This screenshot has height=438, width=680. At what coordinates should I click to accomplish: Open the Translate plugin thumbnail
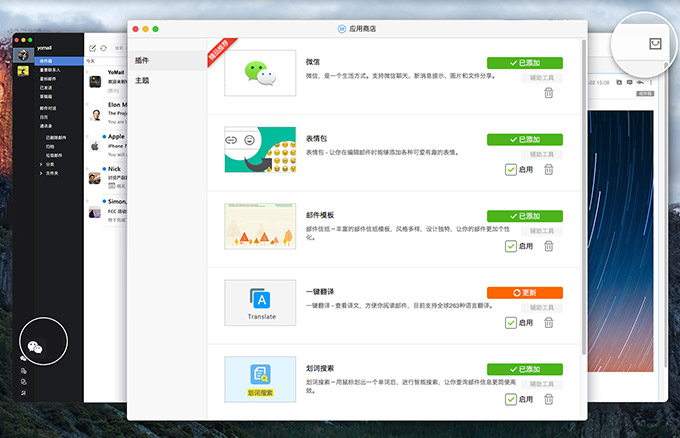tap(260, 303)
